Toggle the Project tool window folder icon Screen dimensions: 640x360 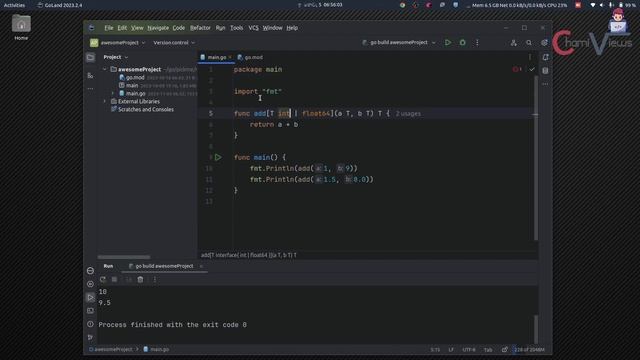click(90, 57)
